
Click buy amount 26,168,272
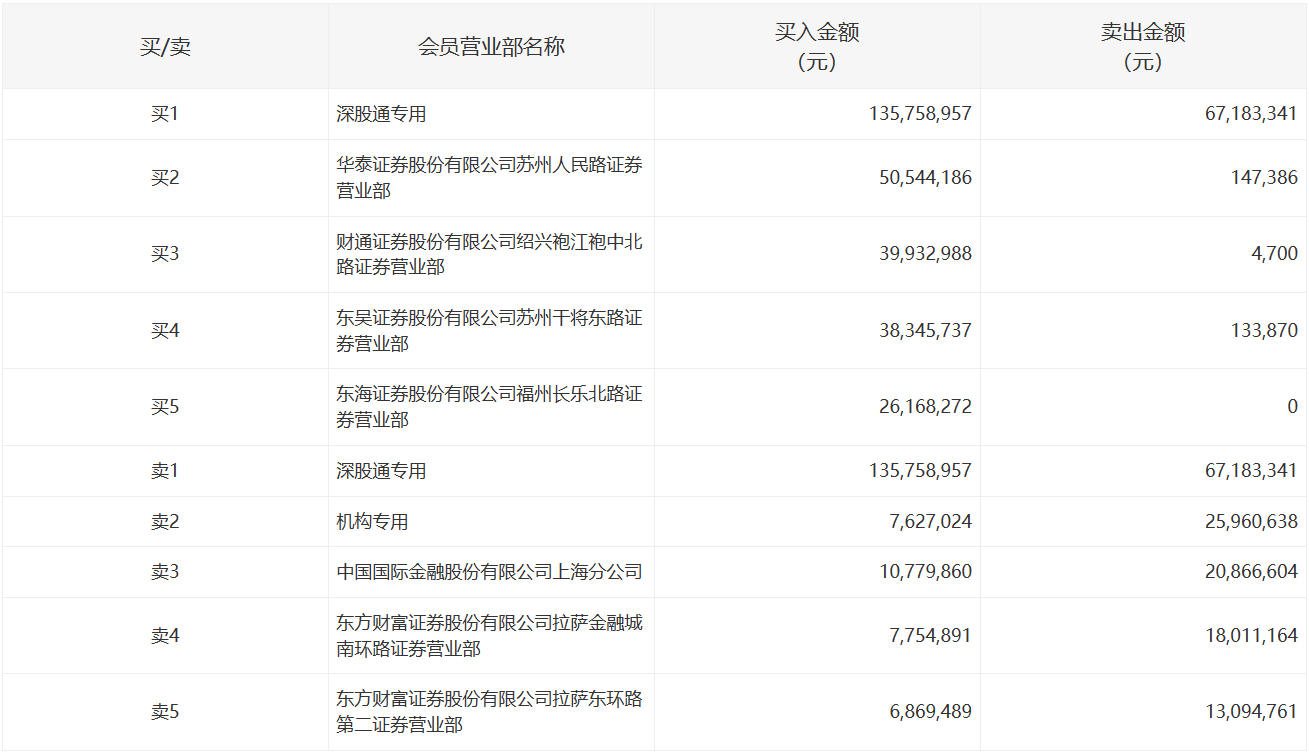tap(925, 407)
